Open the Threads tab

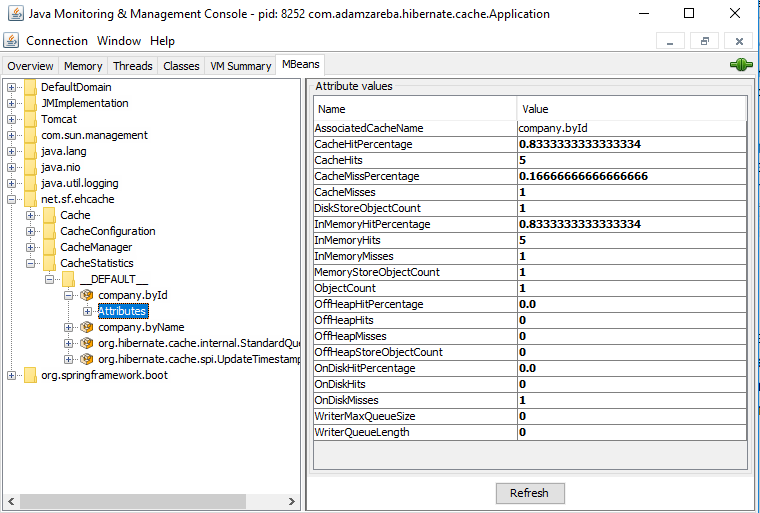(x=133, y=66)
